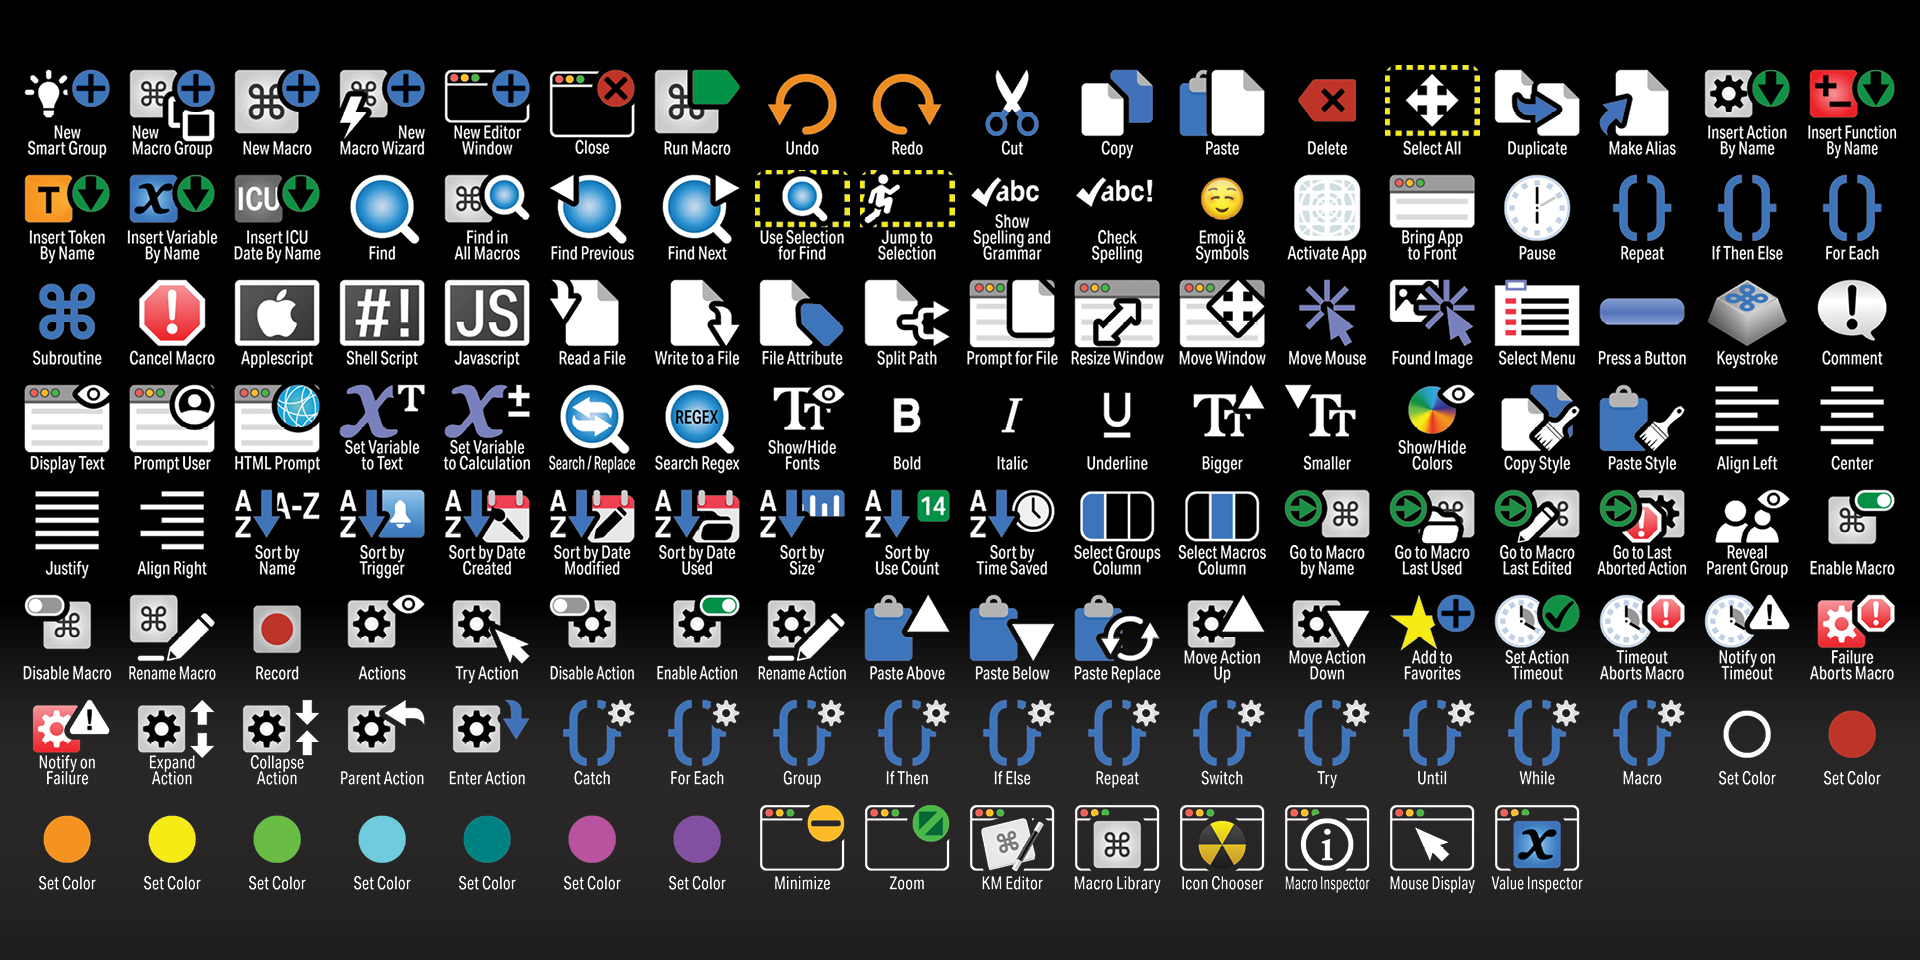The image size is (1920, 960).
Task: Click the Press a Button pill icon
Action: (1642, 312)
